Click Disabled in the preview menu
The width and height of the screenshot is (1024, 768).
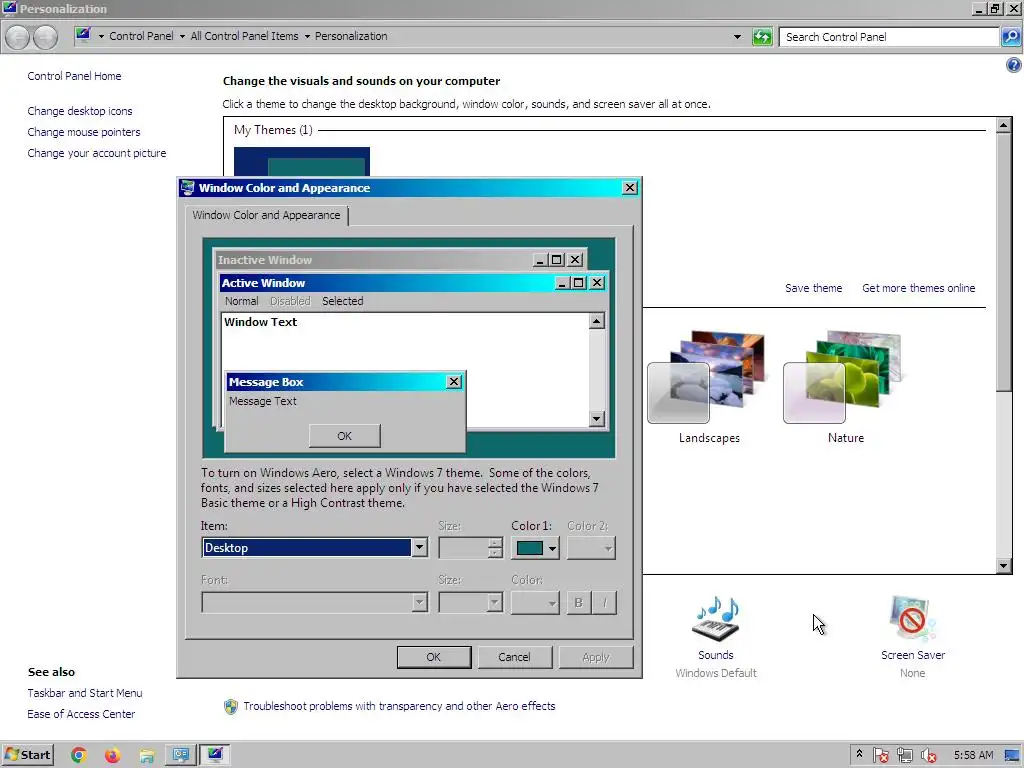pos(290,301)
